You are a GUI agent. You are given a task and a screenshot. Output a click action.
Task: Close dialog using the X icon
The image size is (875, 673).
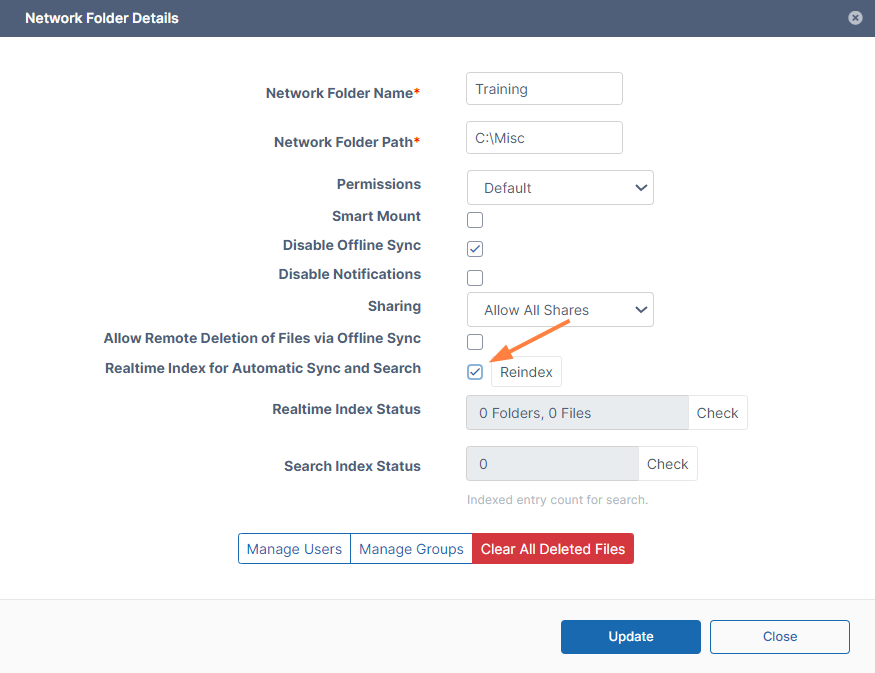(x=855, y=18)
